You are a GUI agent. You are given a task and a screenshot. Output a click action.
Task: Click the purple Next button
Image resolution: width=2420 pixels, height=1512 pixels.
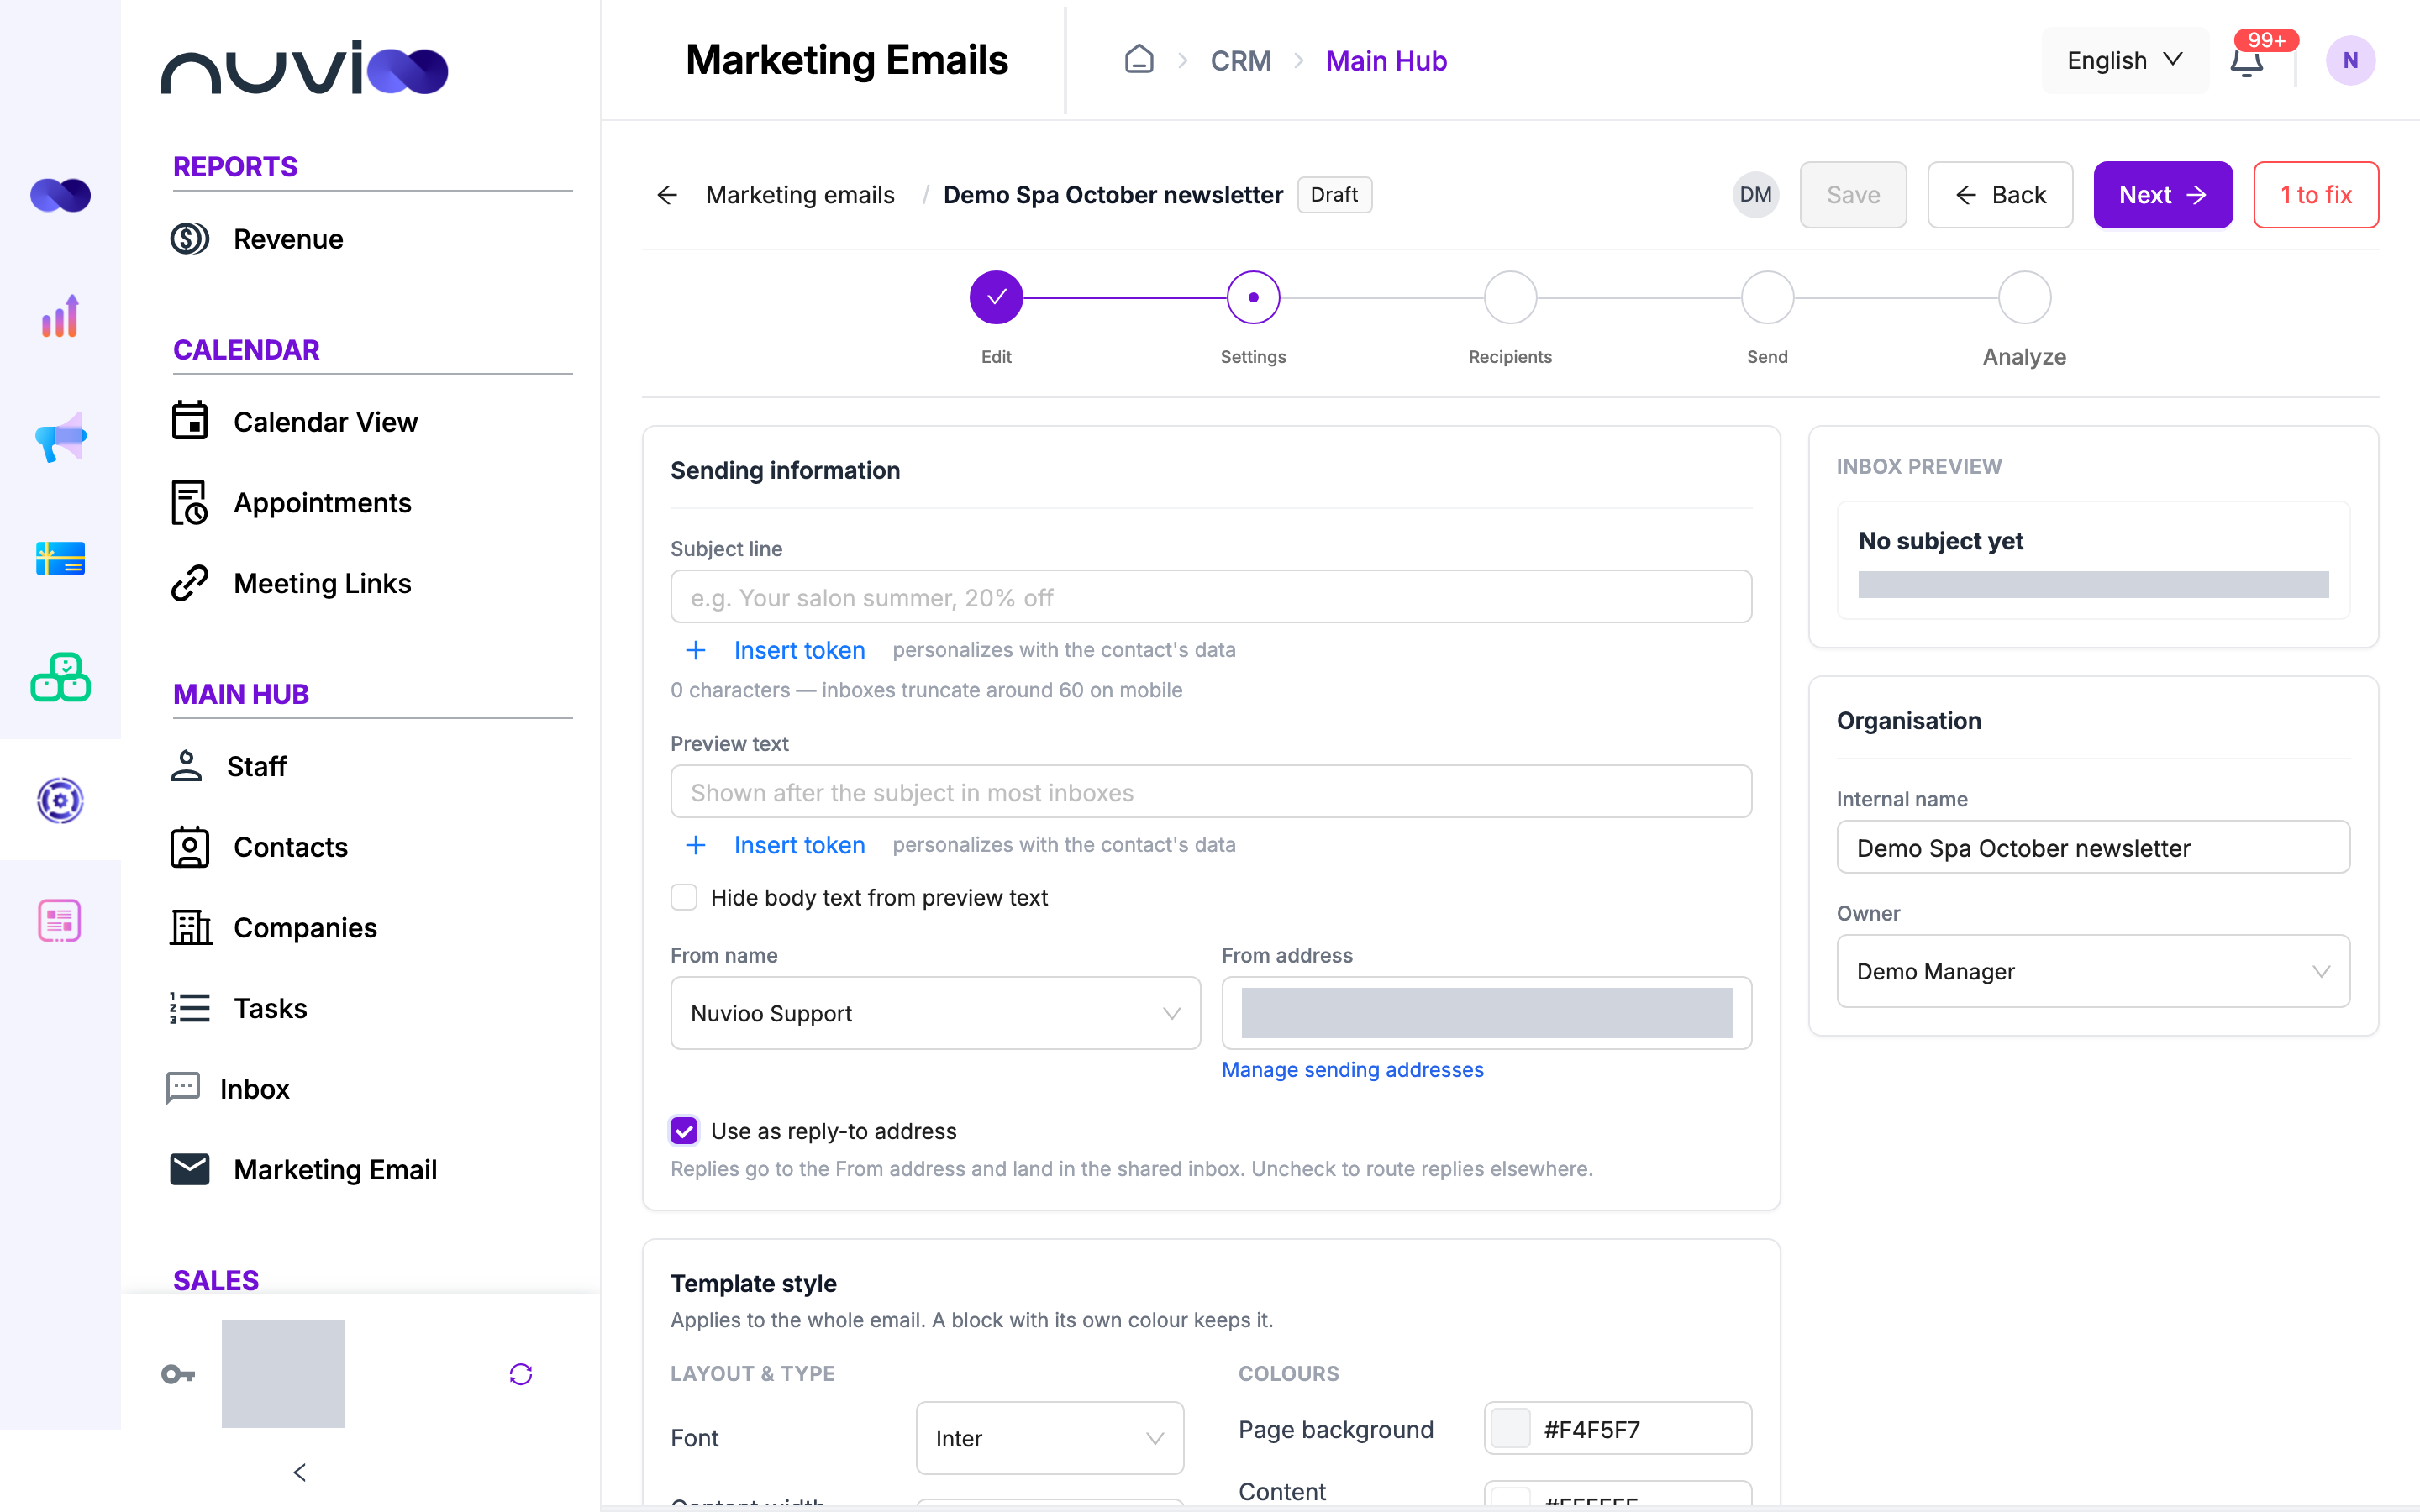tap(2163, 195)
